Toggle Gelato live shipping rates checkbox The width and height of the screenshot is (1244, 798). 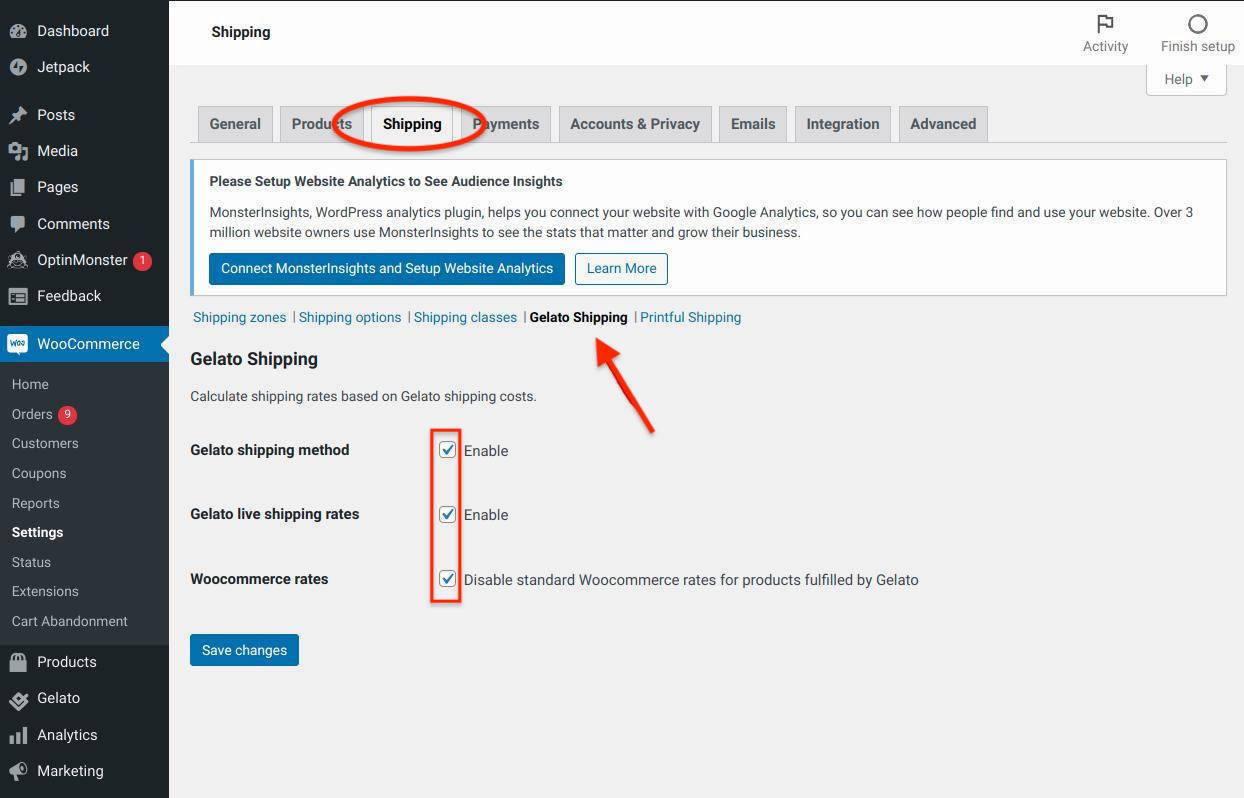tap(448, 514)
